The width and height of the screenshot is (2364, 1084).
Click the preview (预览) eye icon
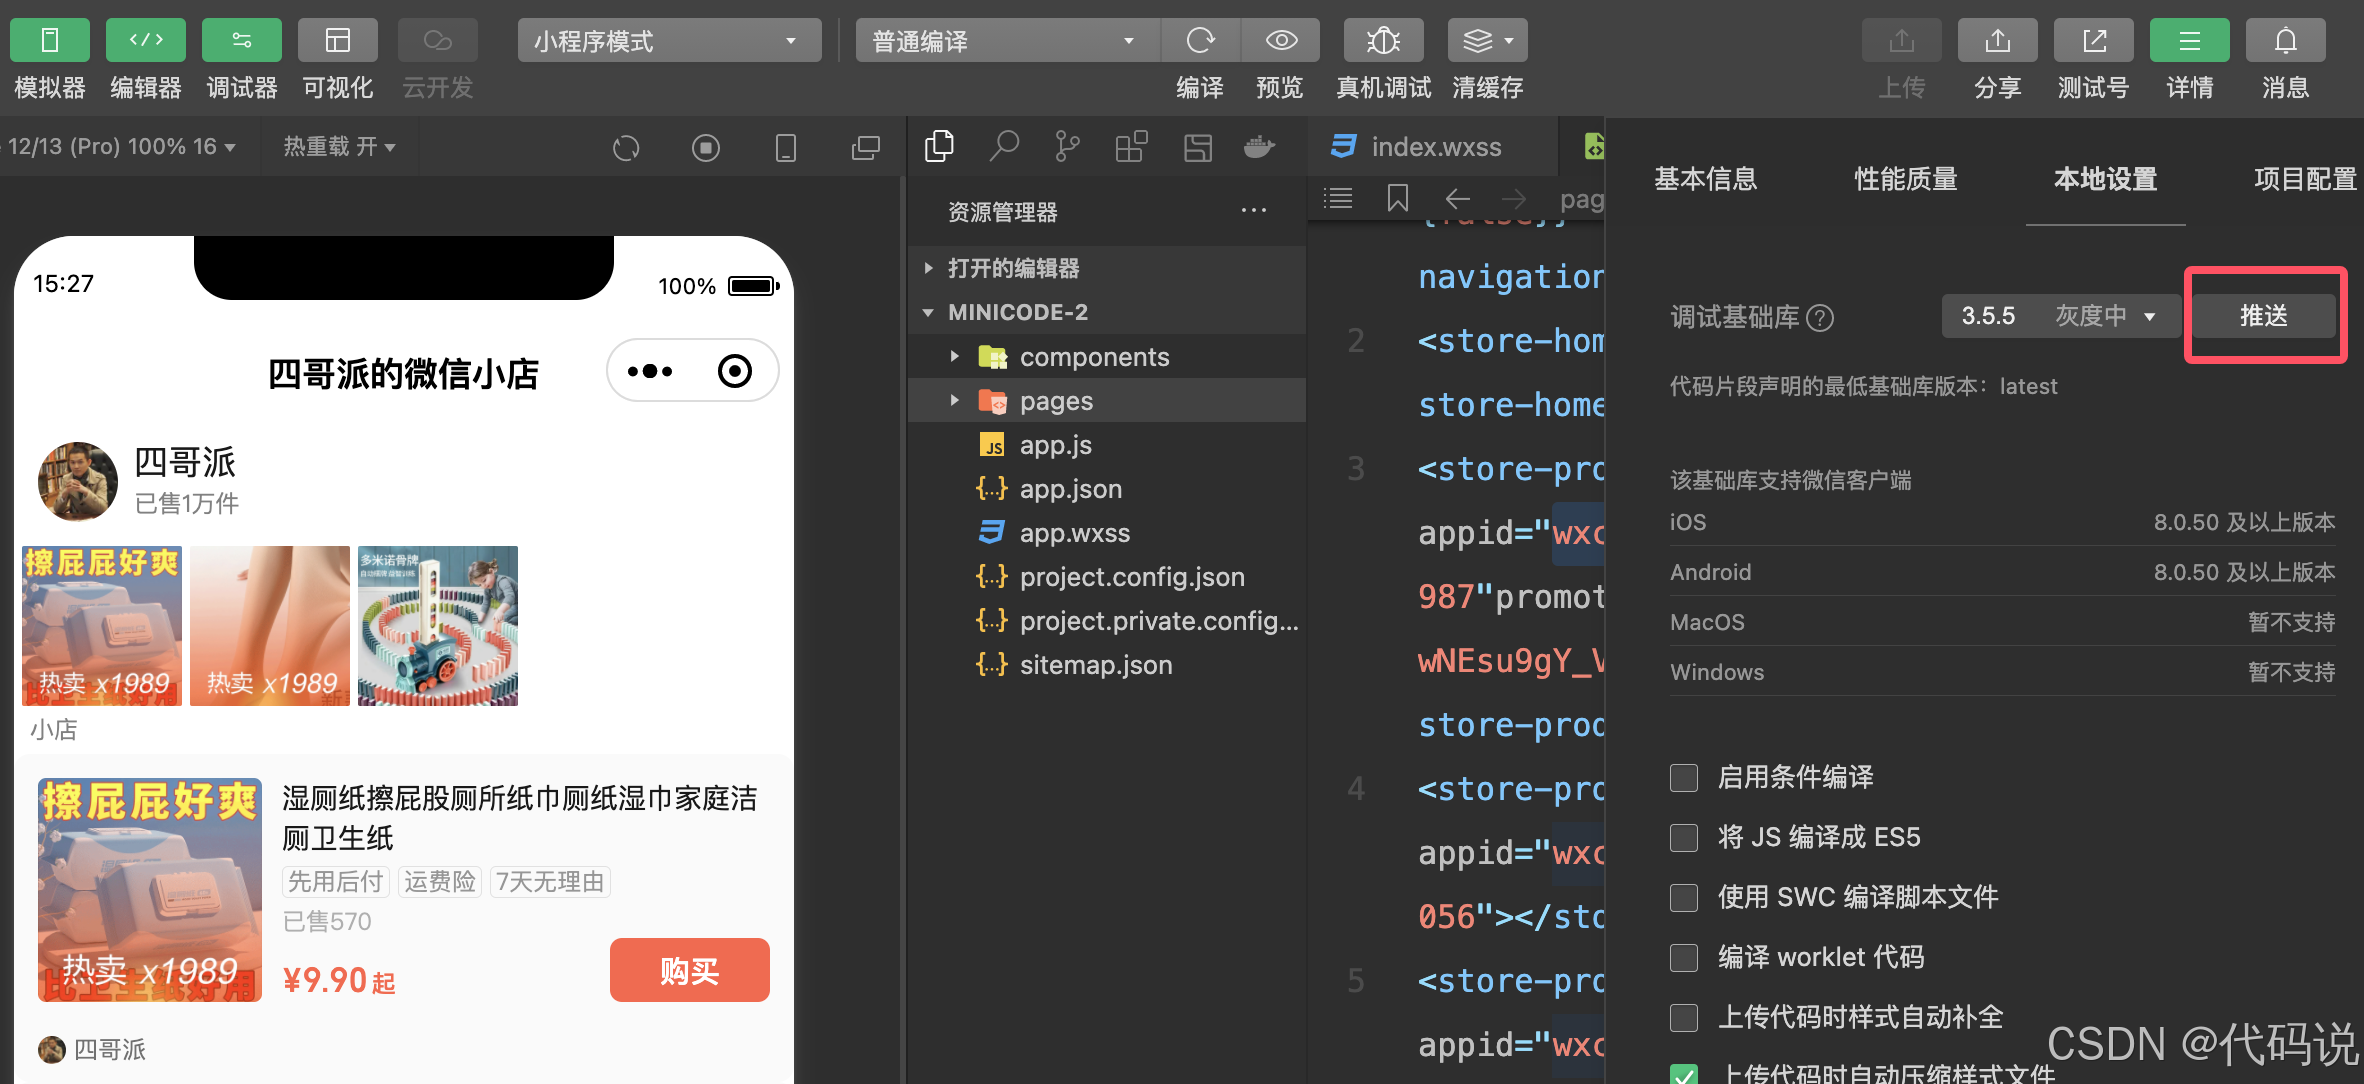pyautogui.click(x=1280, y=41)
